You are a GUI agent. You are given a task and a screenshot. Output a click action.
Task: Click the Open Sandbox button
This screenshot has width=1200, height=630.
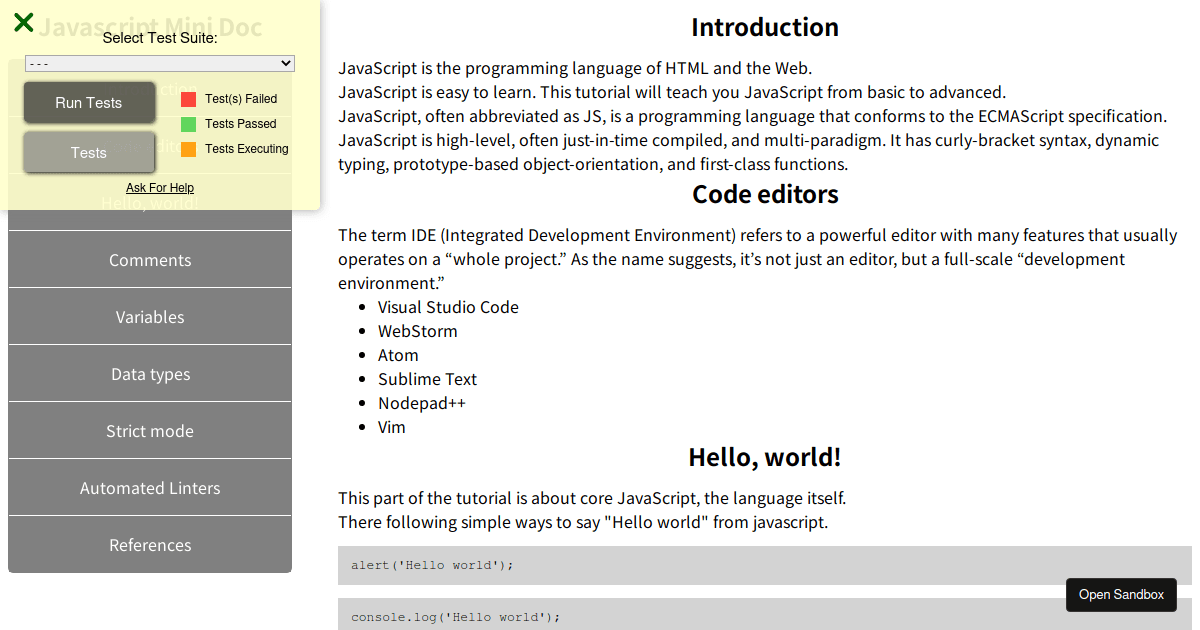1121,594
